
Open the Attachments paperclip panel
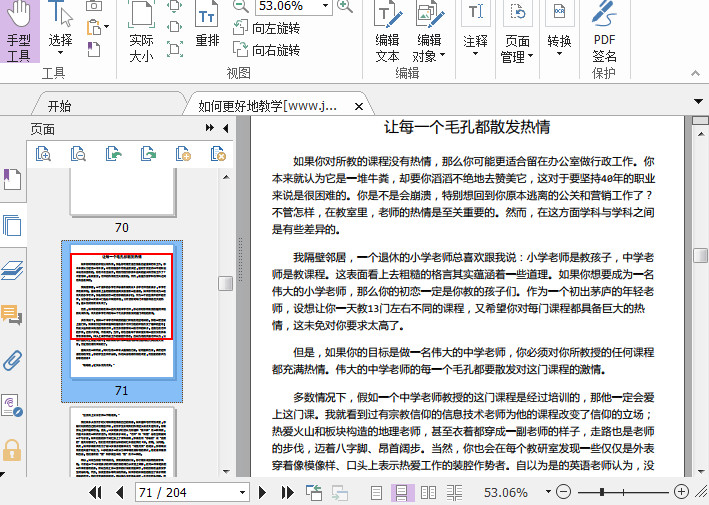(12, 360)
